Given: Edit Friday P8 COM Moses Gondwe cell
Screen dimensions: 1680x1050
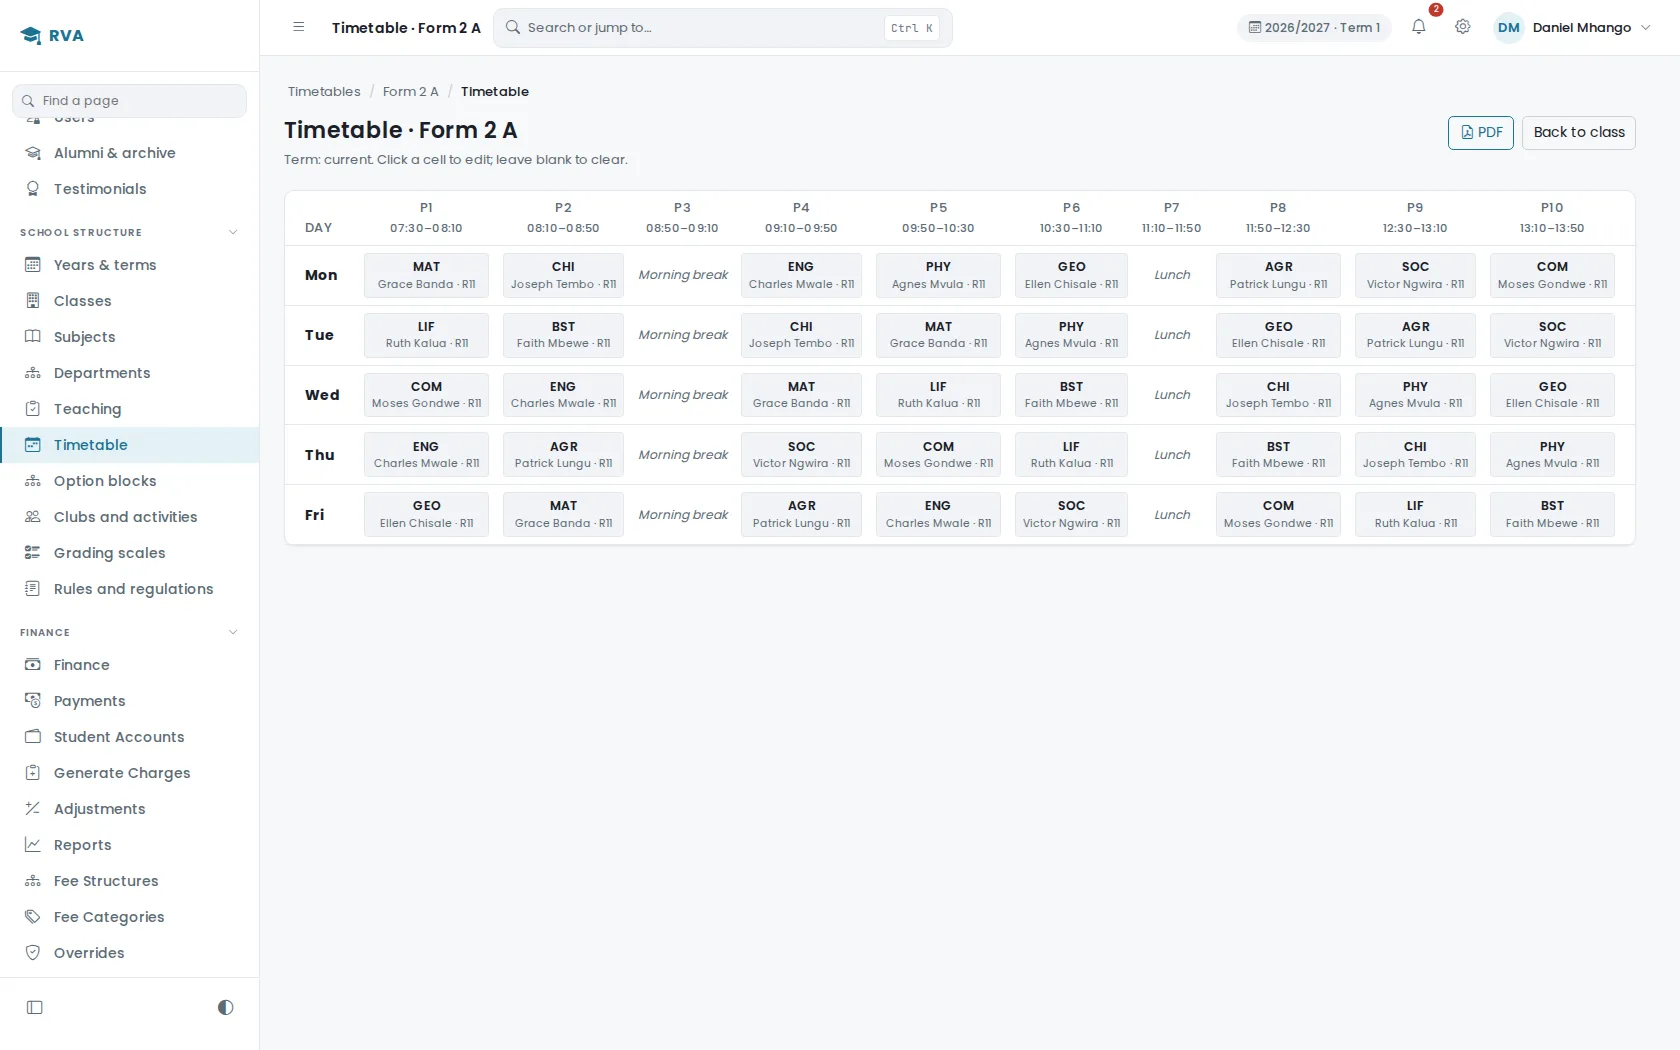Looking at the screenshot, I should pyautogui.click(x=1278, y=515).
